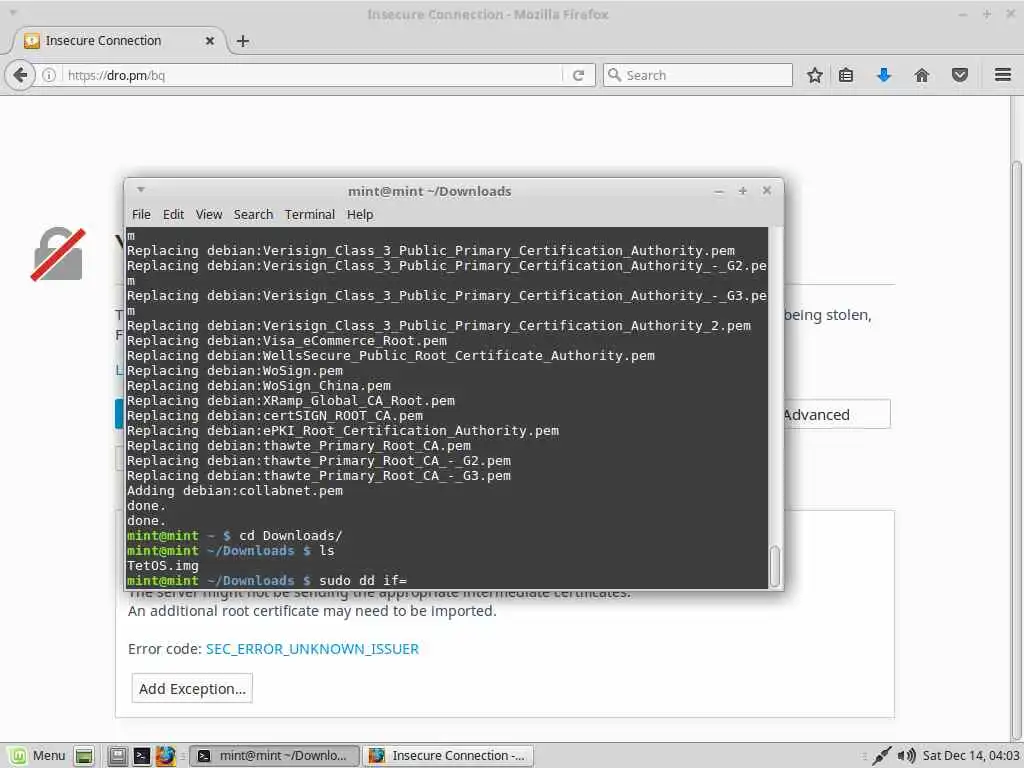Viewport: 1024px width, 768px height.
Task: Focus the Firefox URL address field
Action: click(312, 75)
